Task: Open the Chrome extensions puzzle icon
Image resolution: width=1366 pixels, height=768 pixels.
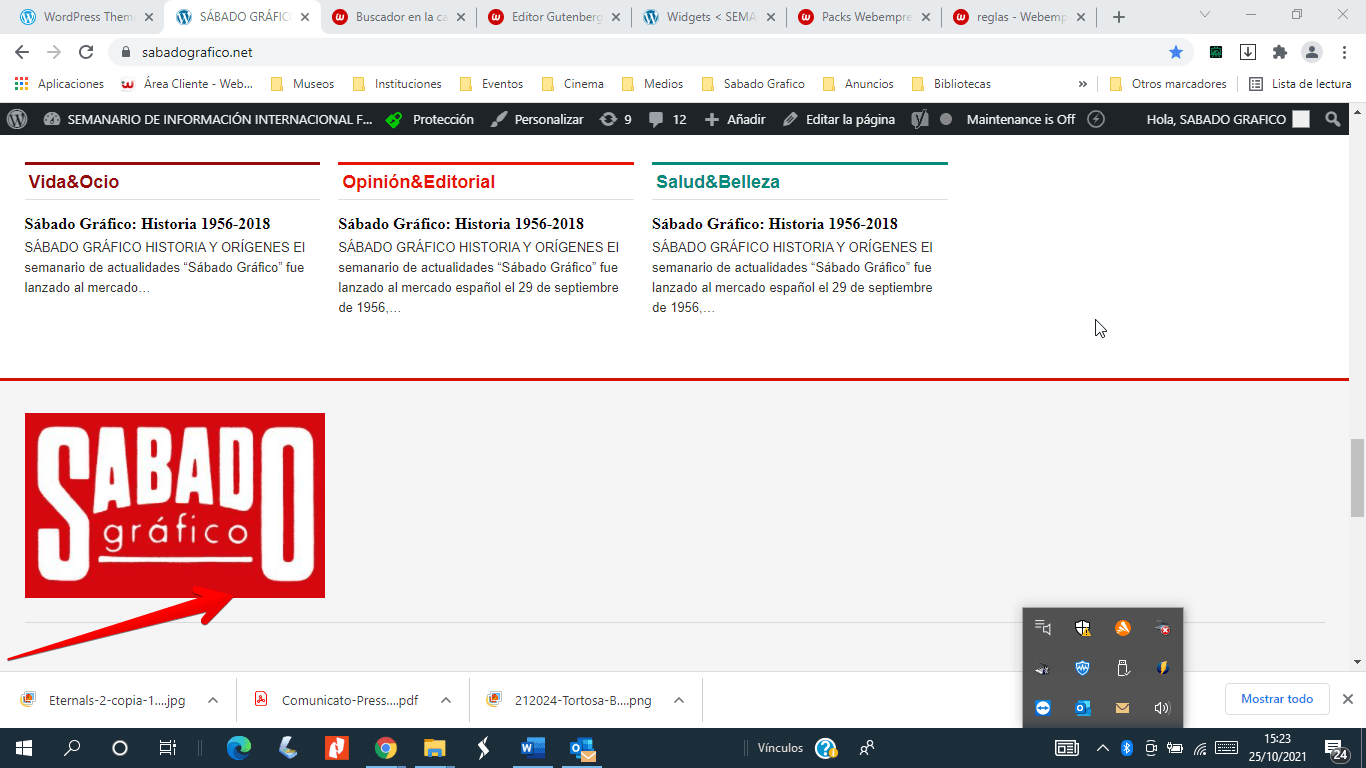Action: (1280, 52)
